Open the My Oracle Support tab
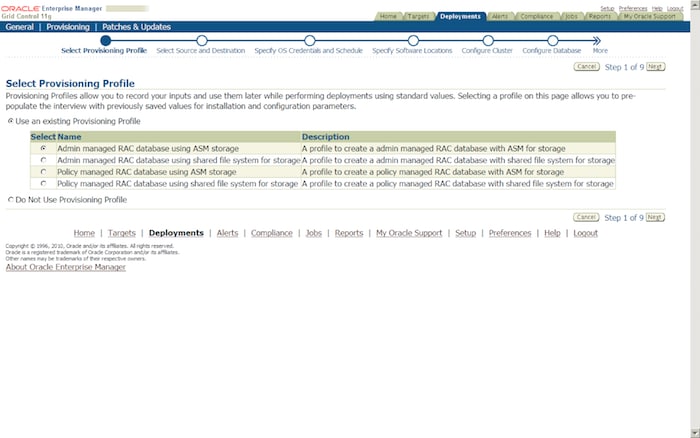This screenshot has height=438, width=700. 650,17
